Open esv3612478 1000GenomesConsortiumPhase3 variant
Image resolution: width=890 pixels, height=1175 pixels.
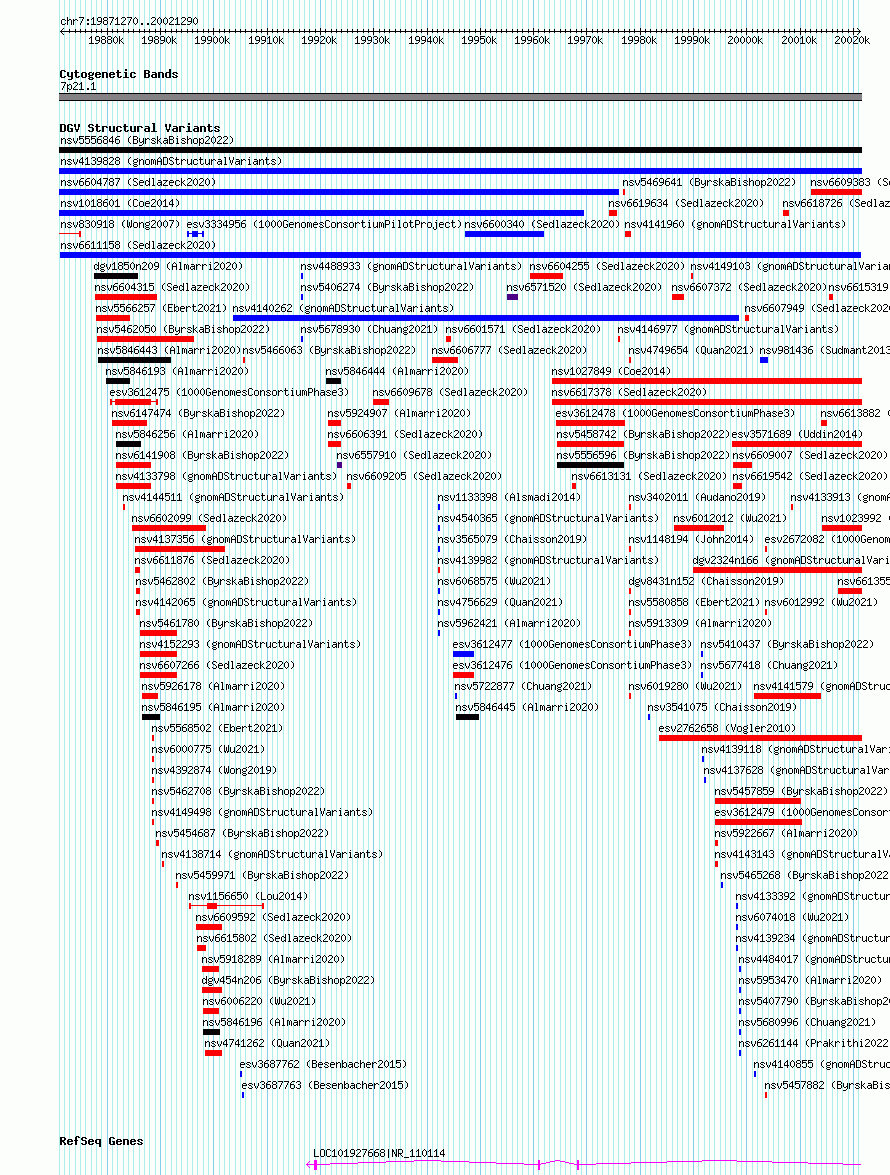675,413
